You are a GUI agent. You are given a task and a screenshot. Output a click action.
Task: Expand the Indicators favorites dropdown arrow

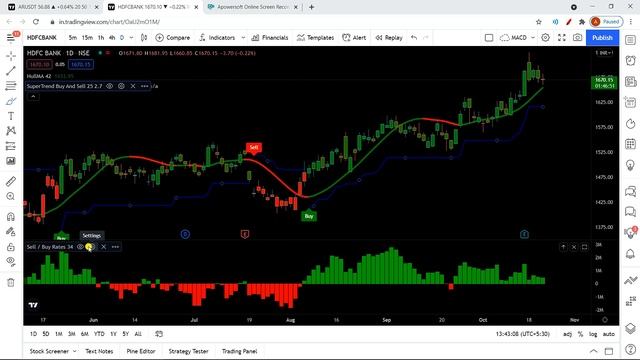243,38
